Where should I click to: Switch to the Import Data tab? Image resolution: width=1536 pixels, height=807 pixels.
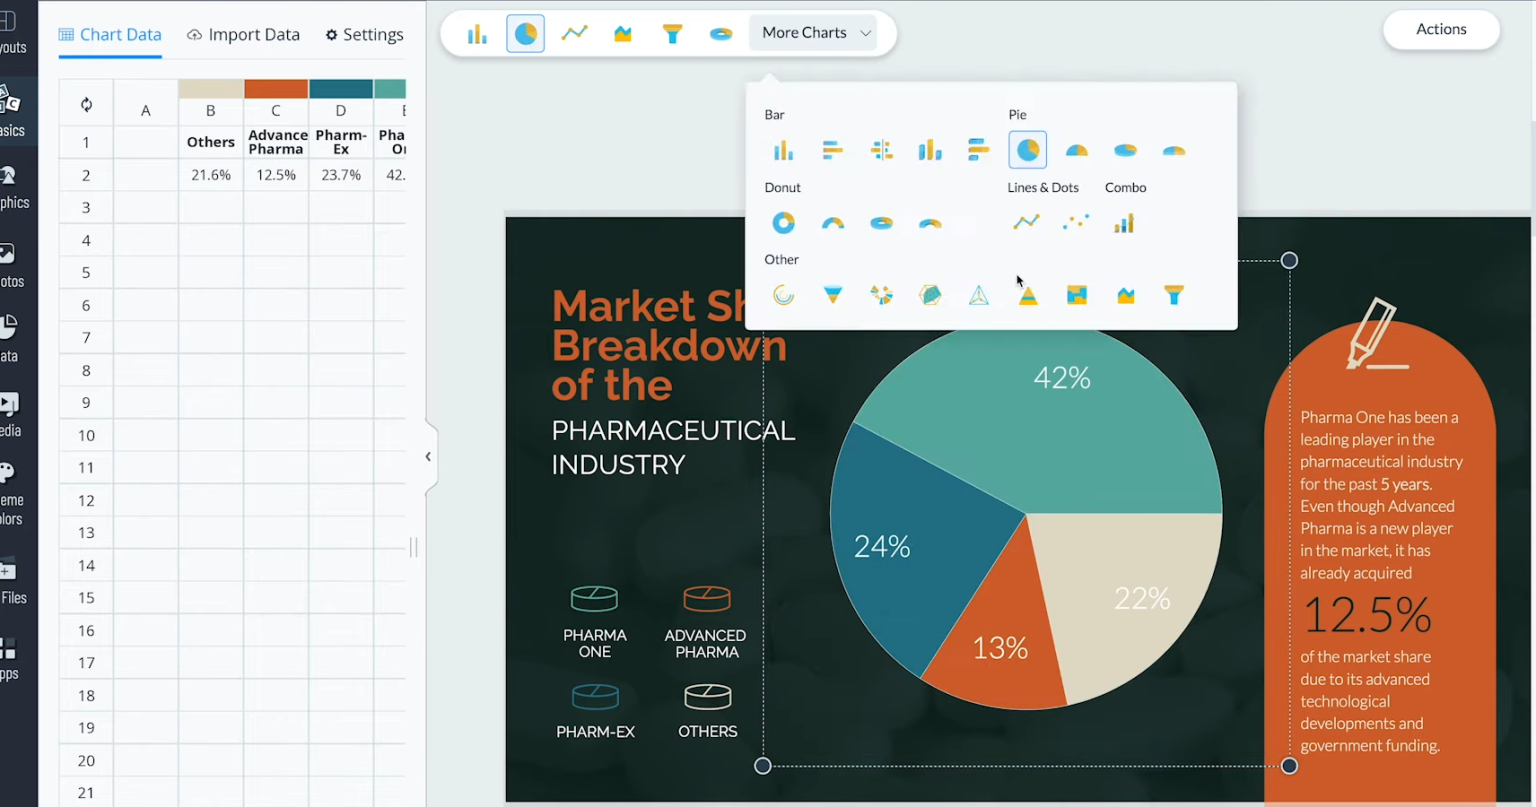coord(243,34)
